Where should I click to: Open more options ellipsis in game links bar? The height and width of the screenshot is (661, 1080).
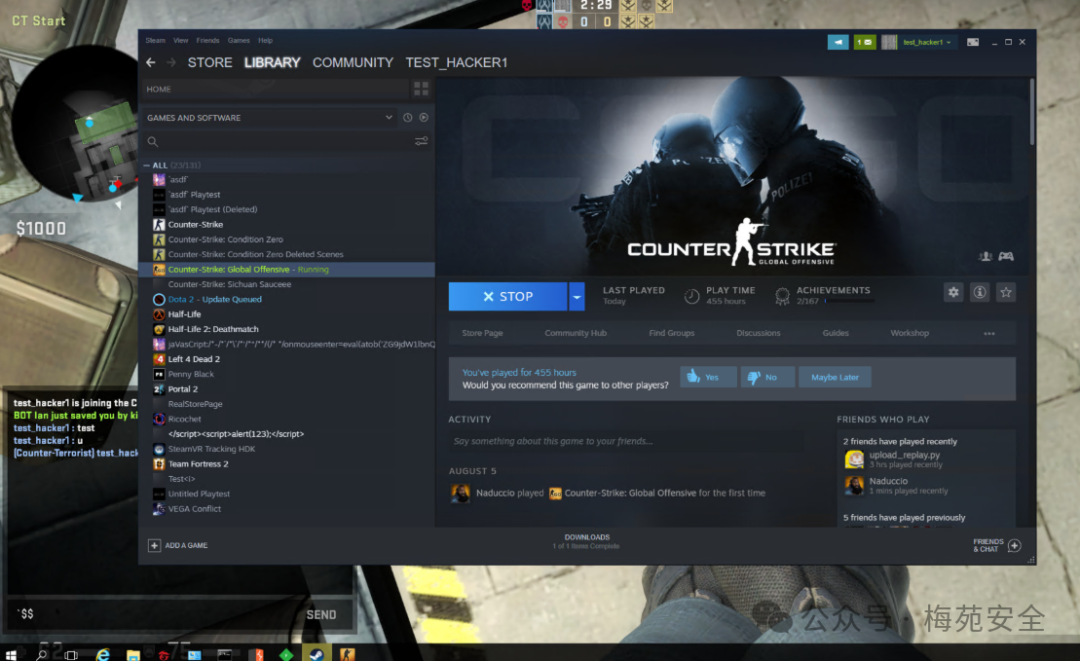point(989,333)
